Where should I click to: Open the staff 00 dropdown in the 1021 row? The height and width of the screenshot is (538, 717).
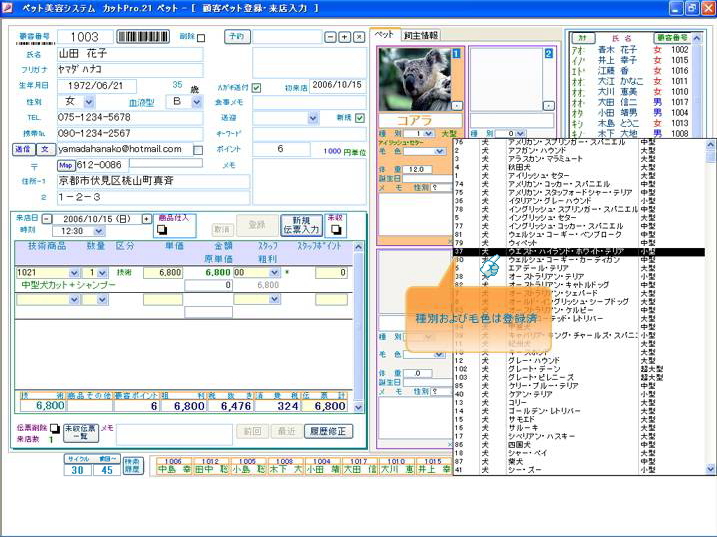[x=274, y=273]
